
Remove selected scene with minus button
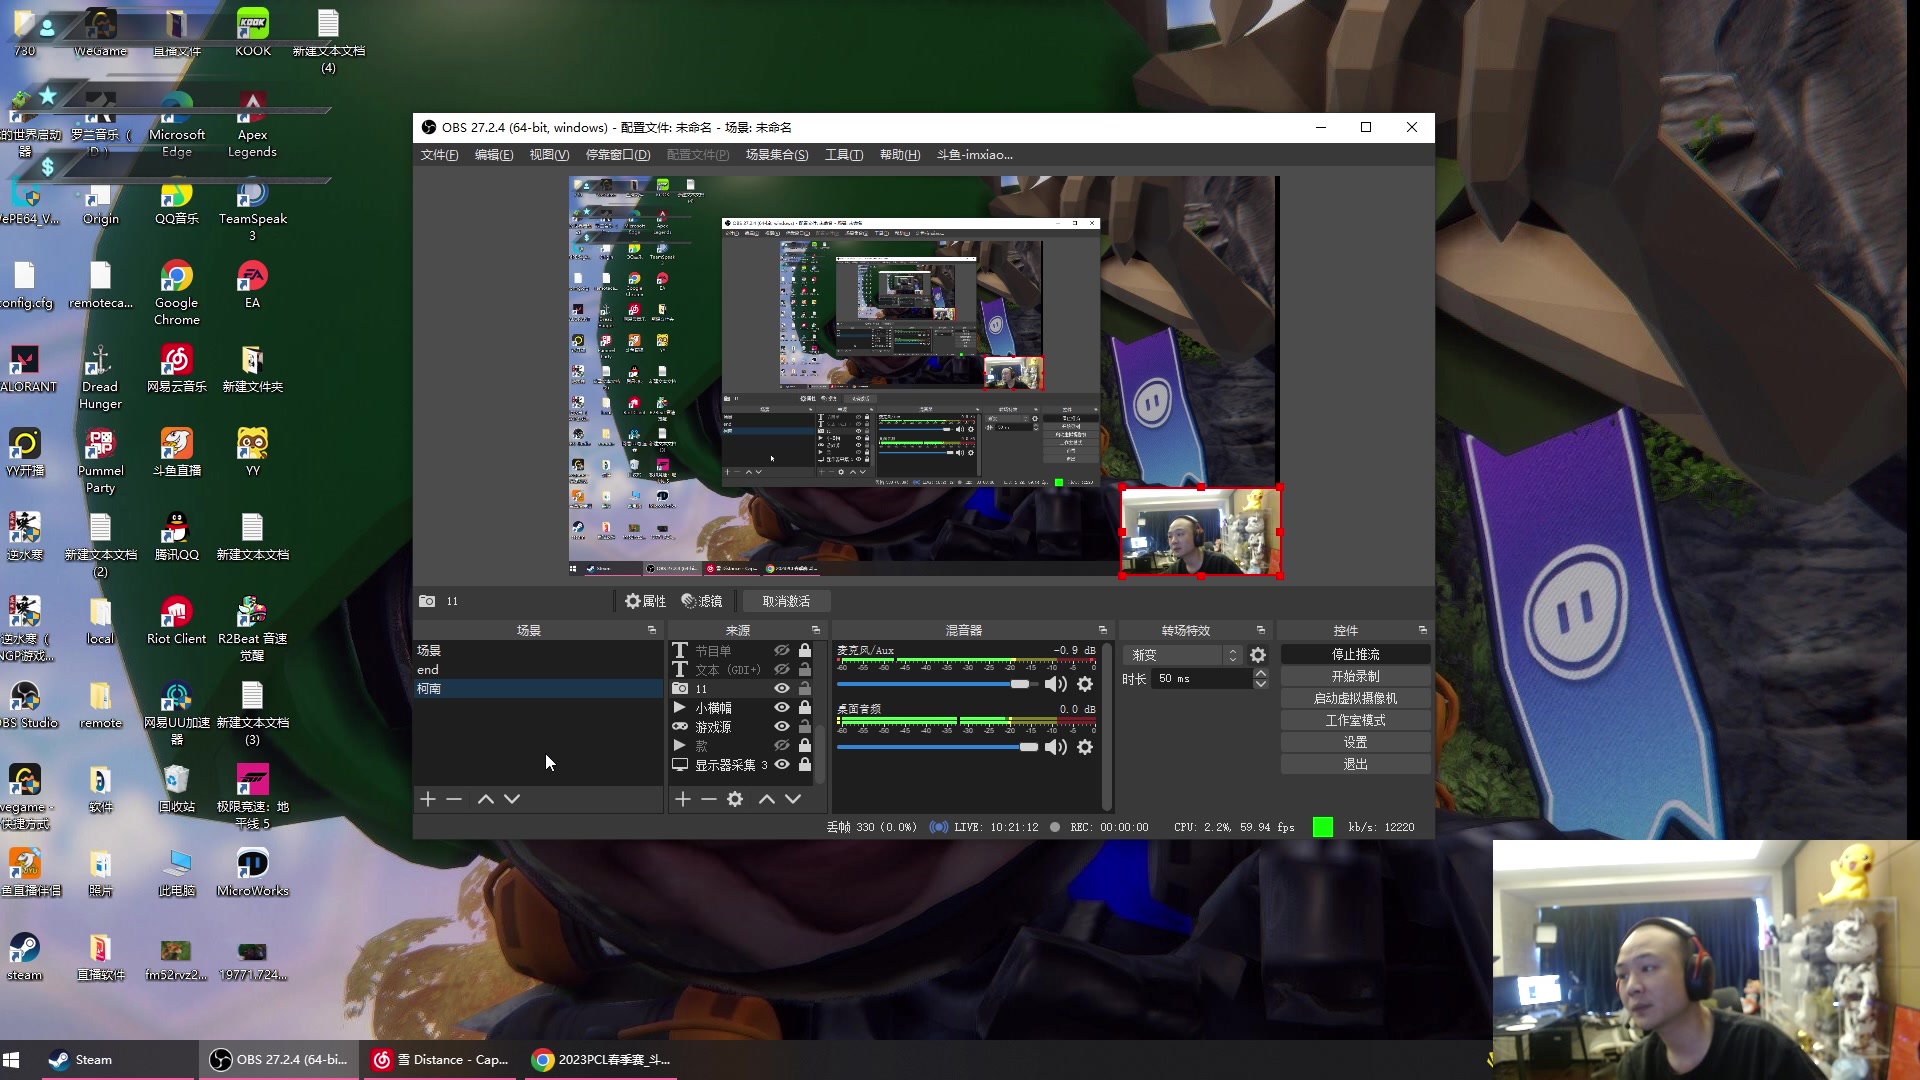pos(454,799)
